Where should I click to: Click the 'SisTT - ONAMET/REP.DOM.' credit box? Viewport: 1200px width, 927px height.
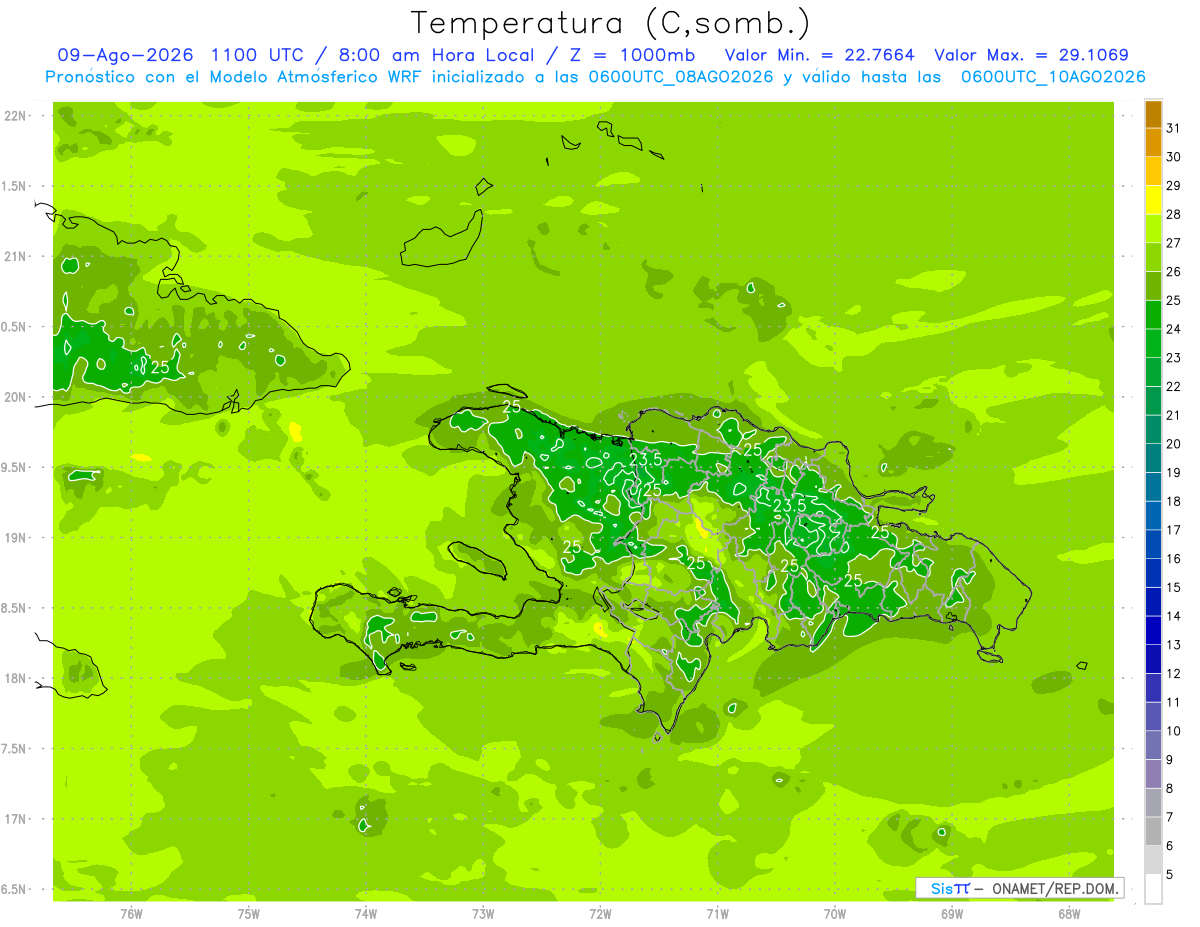(1020, 888)
